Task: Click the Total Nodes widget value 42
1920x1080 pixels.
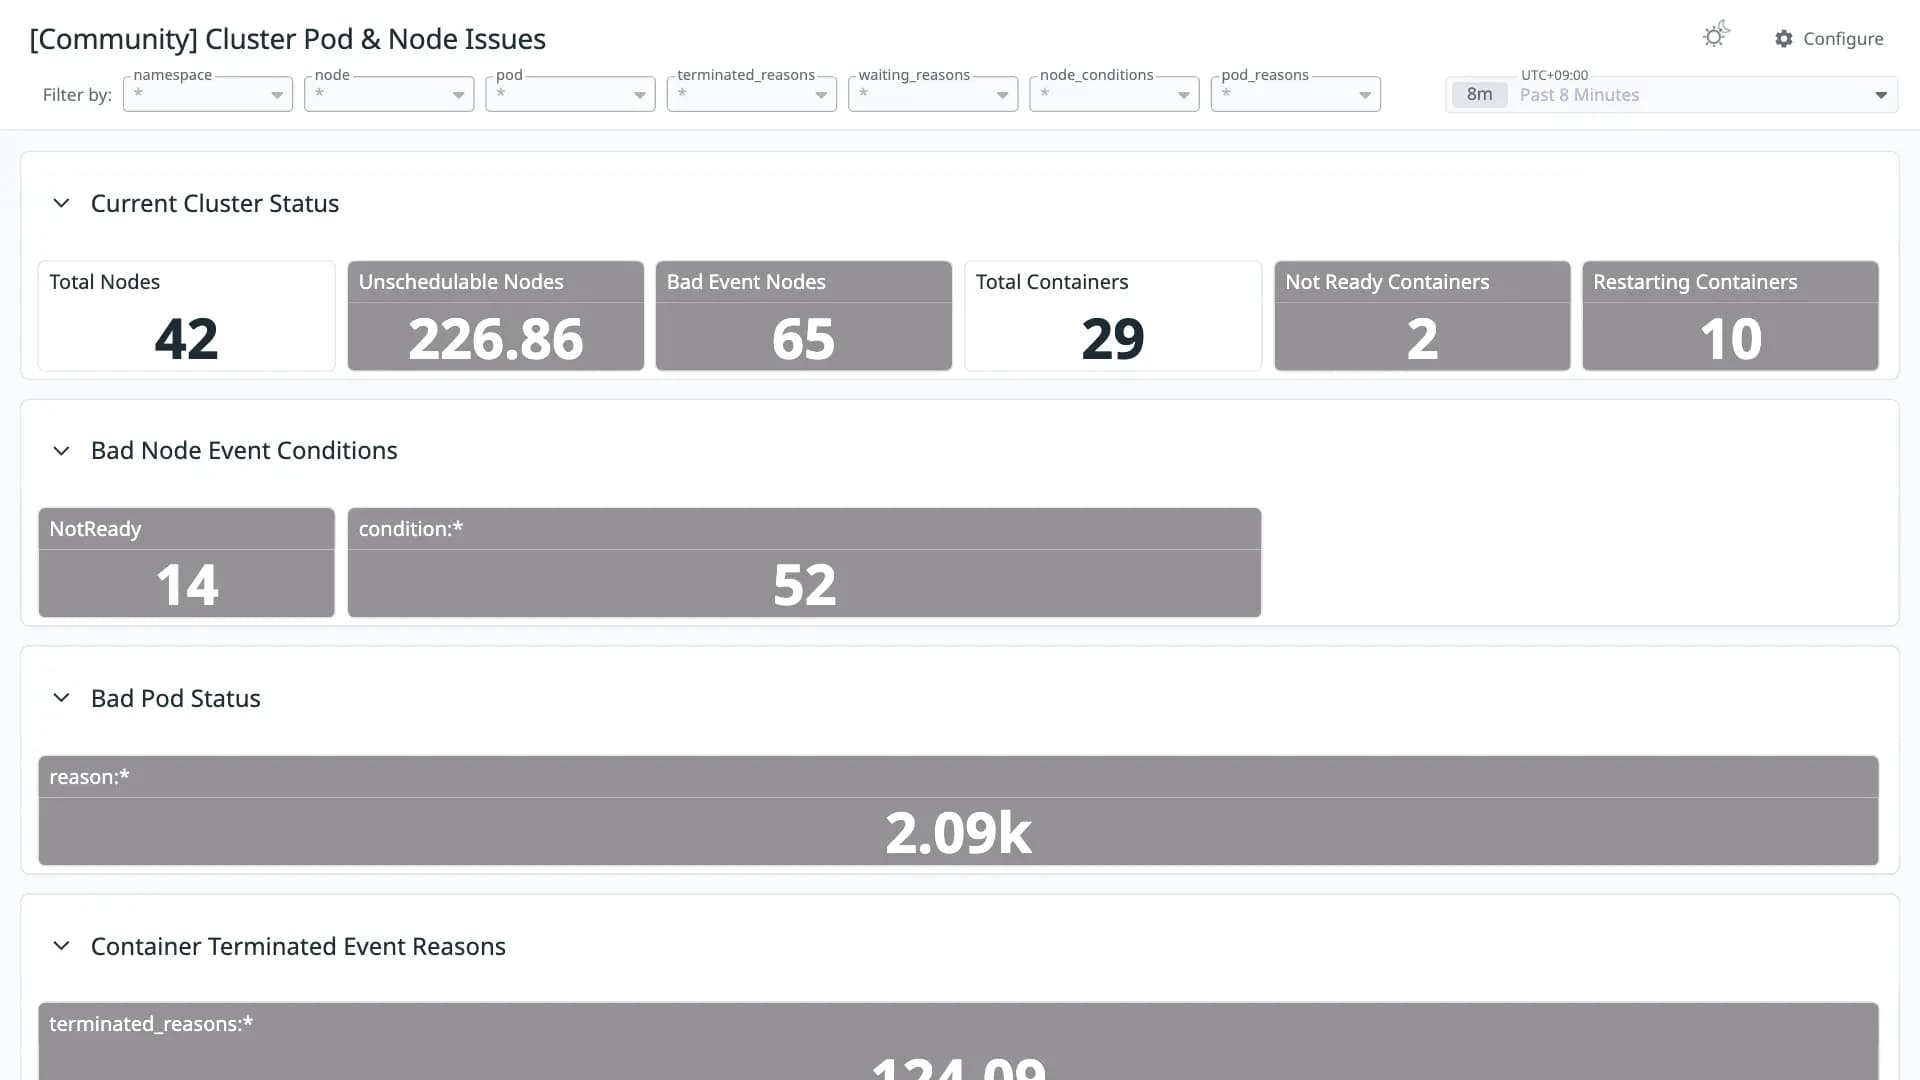Action: click(186, 339)
